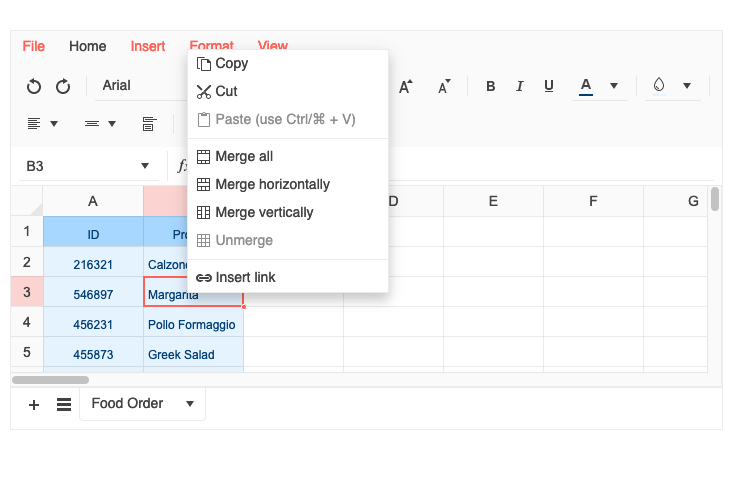Select column A header
Screen dimensions: 733x490
coord(93,201)
